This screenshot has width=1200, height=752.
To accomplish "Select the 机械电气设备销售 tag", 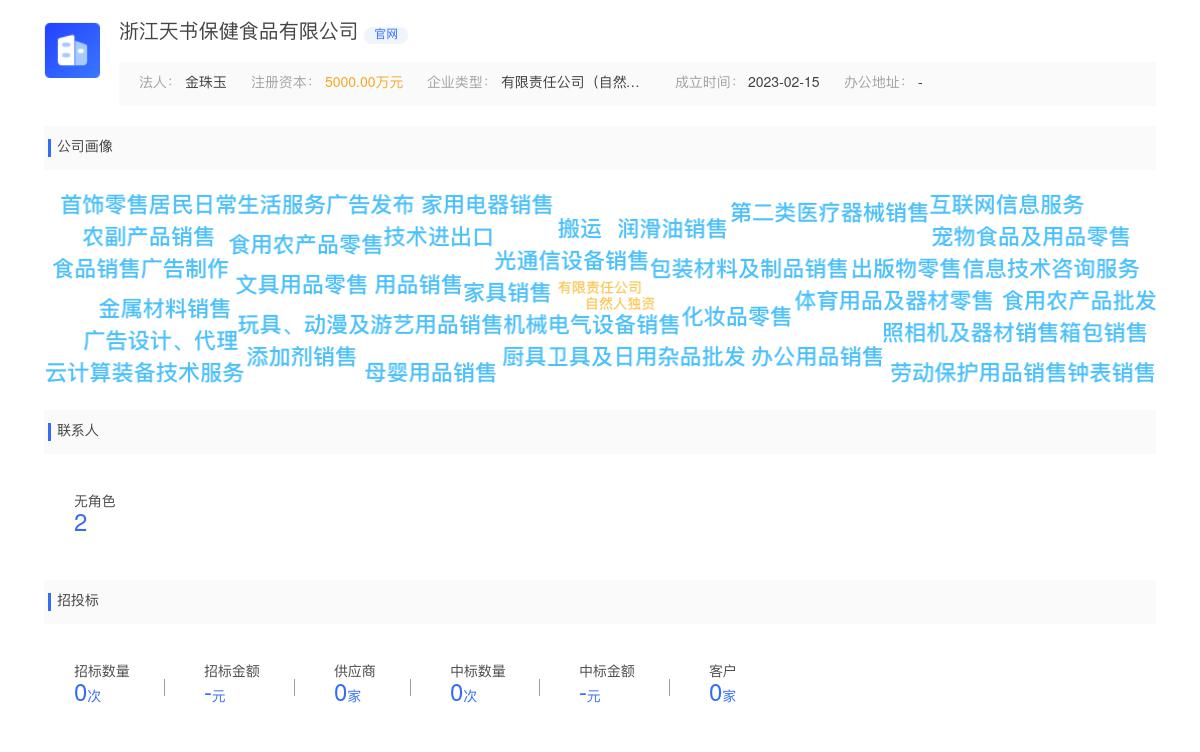I will pyautogui.click(x=591, y=325).
